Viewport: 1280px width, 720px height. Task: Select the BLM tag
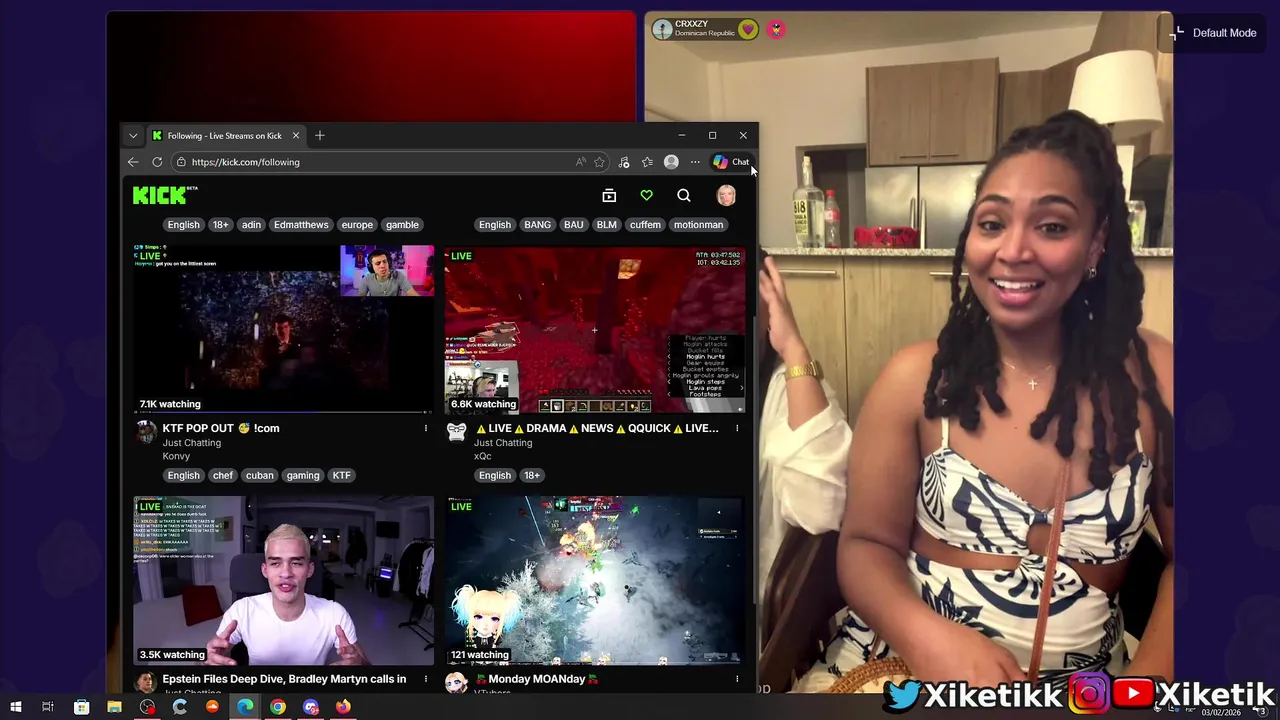(607, 225)
